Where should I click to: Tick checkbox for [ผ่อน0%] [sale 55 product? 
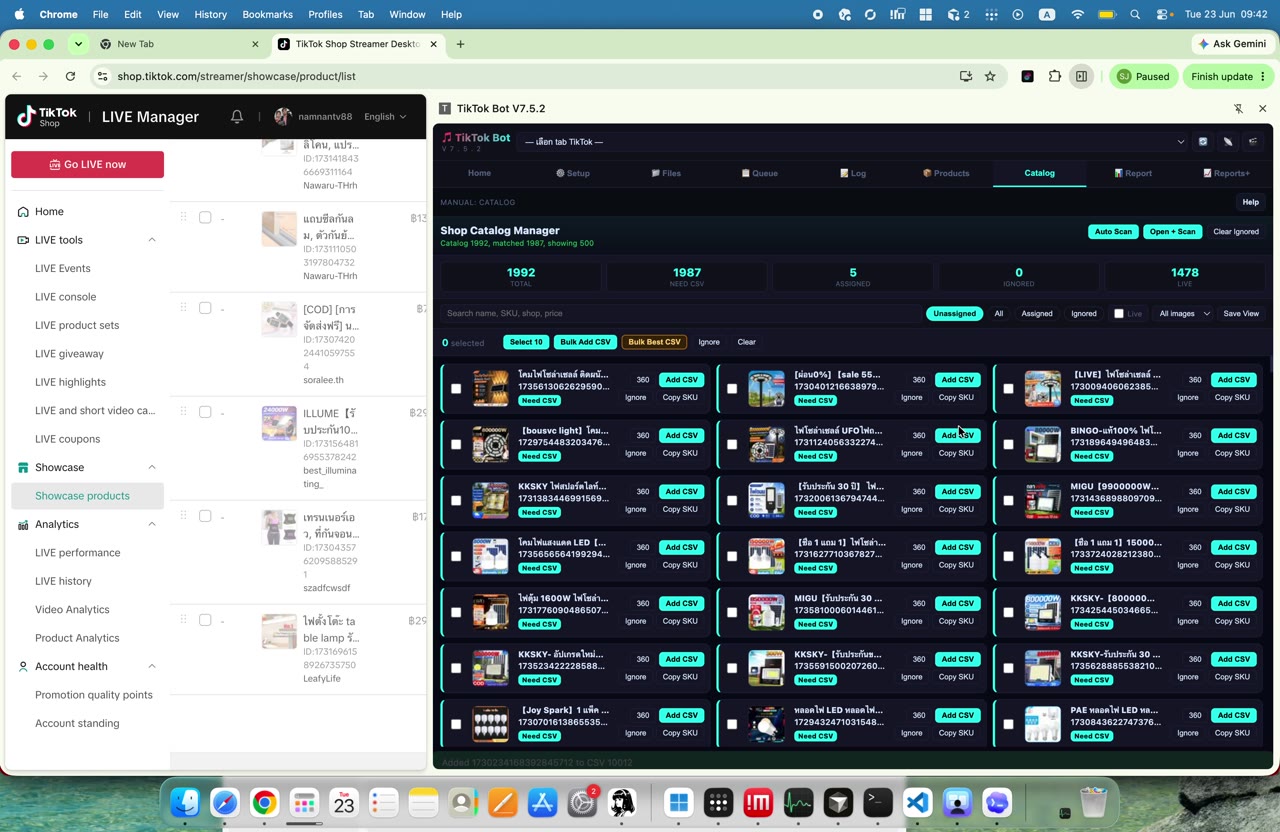732,389
